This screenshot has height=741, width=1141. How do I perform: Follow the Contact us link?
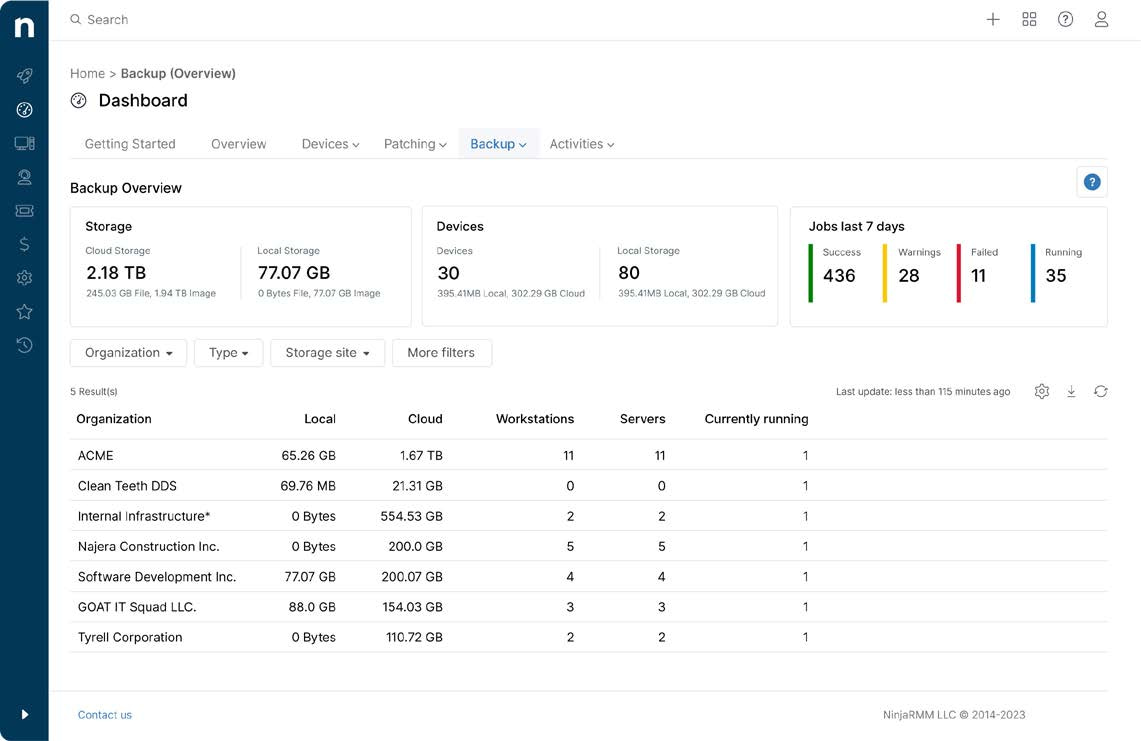point(105,715)
